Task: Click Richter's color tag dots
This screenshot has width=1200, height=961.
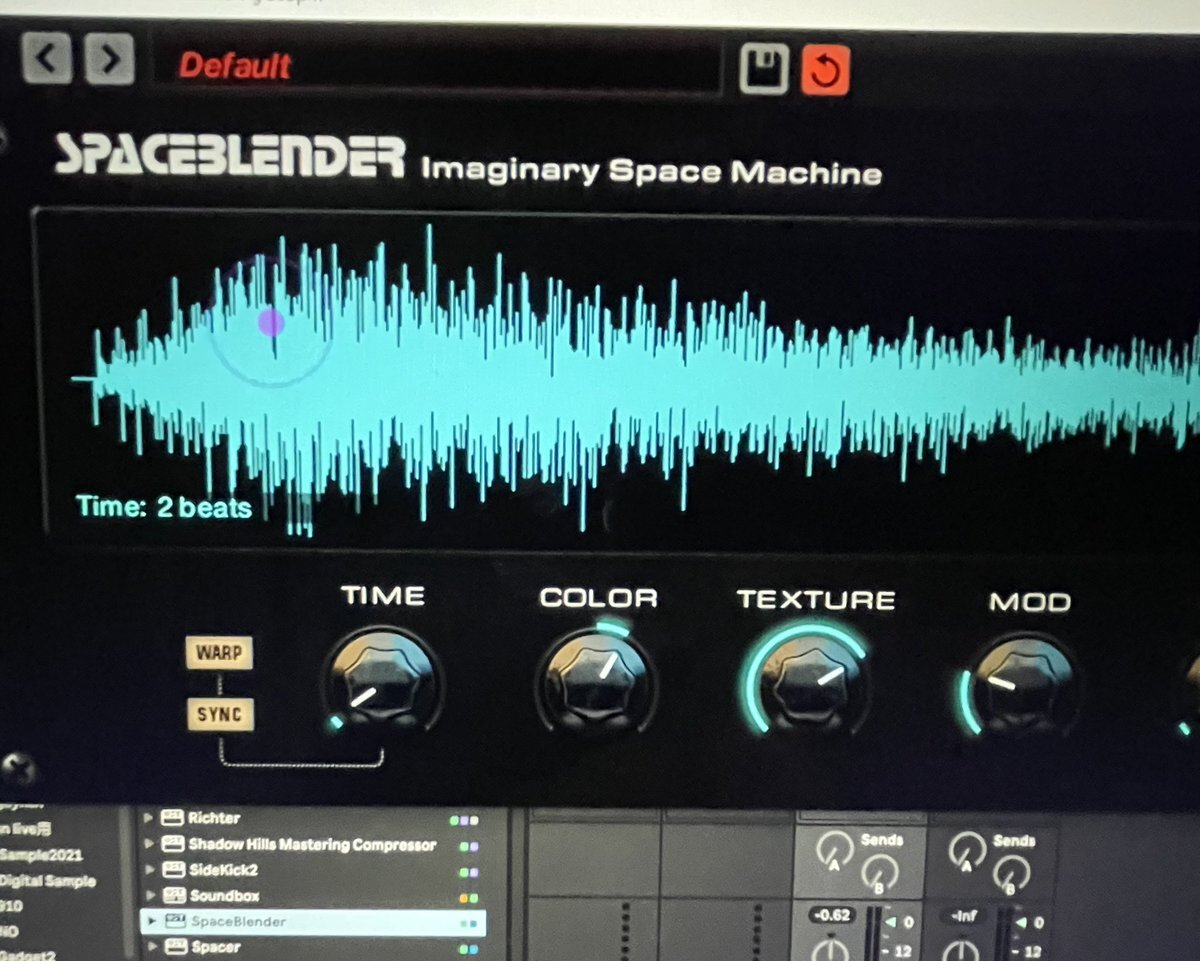Action: pos(464,820)
